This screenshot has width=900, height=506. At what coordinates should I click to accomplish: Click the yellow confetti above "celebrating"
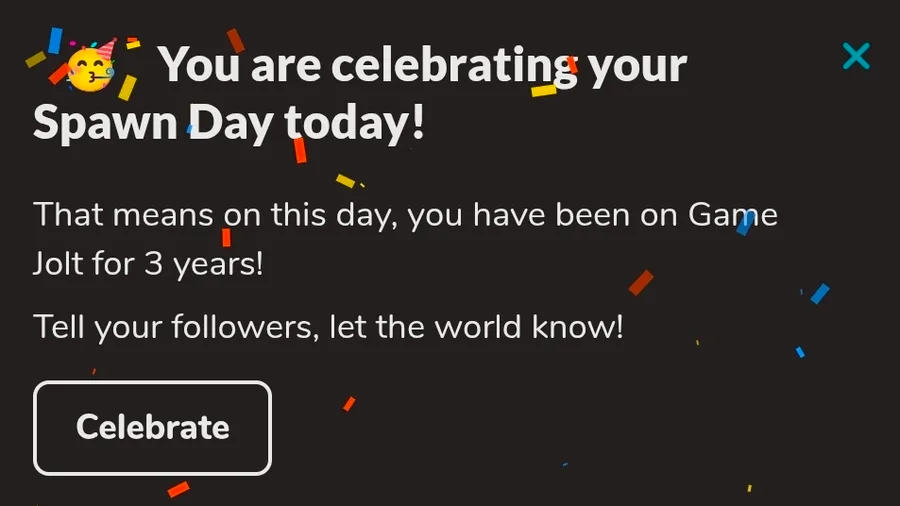tap(544, 90)
